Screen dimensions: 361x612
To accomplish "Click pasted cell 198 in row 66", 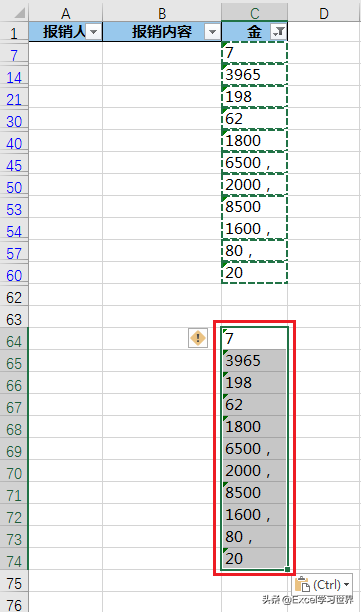I will point(254,382).
